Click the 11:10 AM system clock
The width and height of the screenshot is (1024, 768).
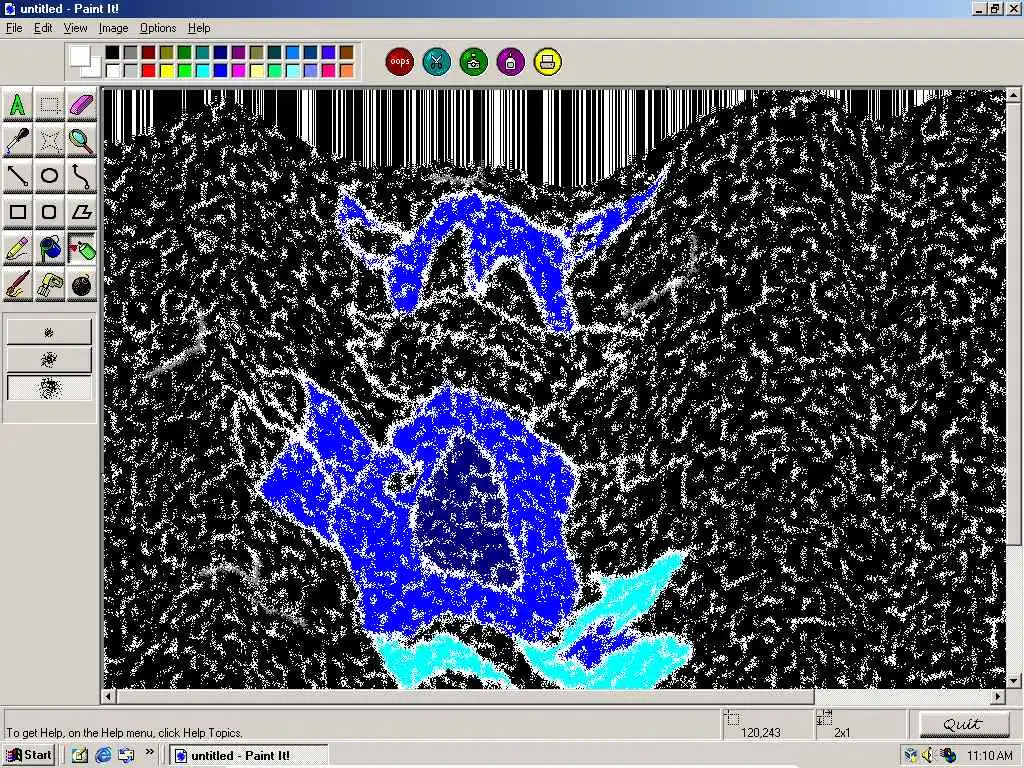pos(989,756)
